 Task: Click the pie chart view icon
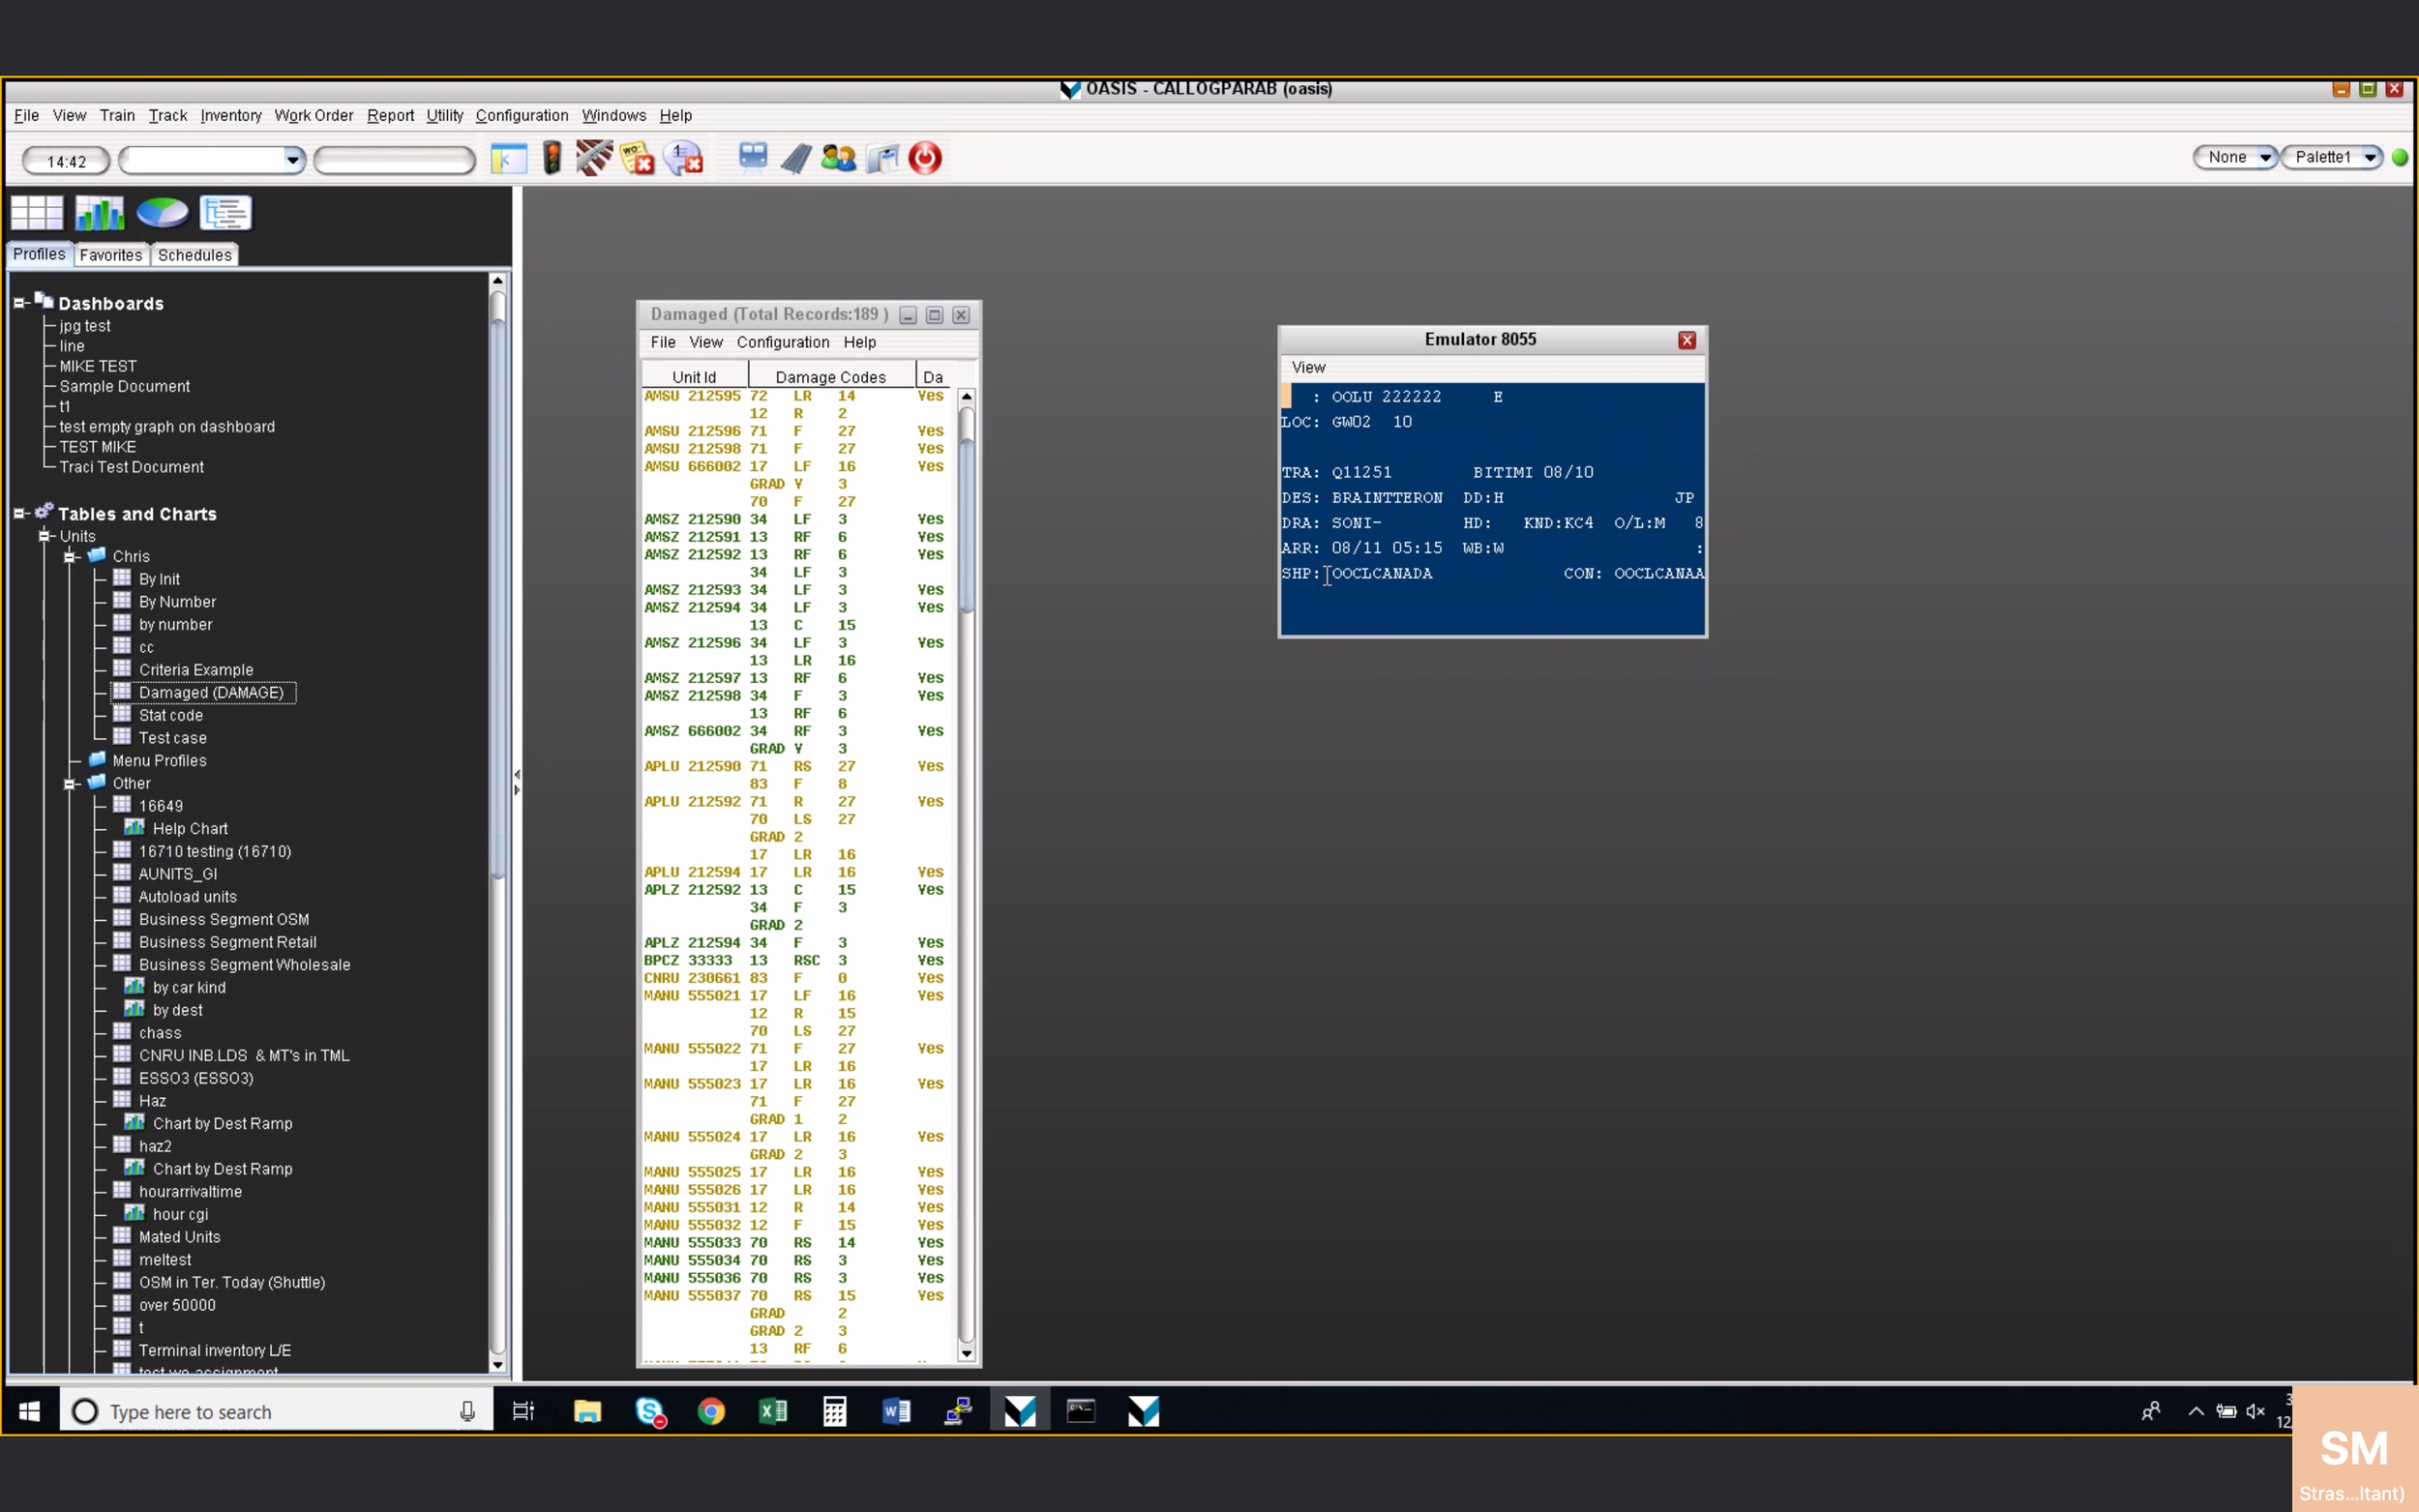pyautogui.click(x=162, y=212)
